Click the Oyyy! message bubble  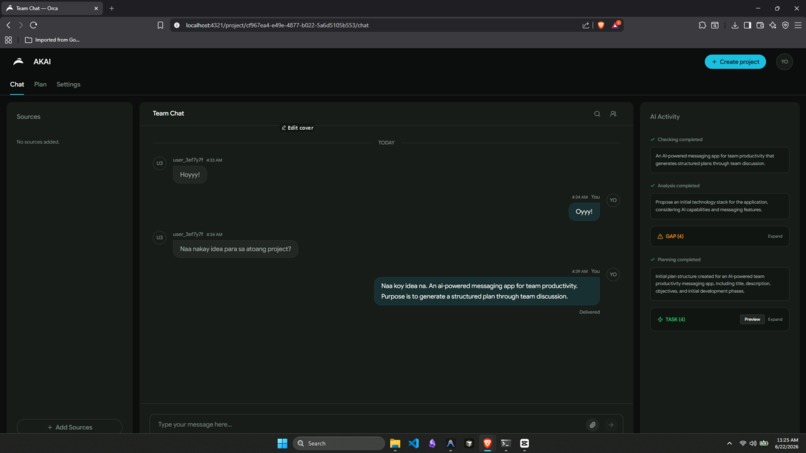583,212
